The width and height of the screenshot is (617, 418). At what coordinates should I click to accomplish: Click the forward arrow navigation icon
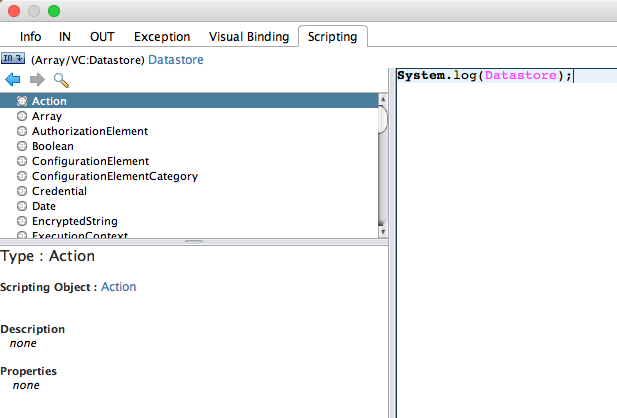coord(37,80)
